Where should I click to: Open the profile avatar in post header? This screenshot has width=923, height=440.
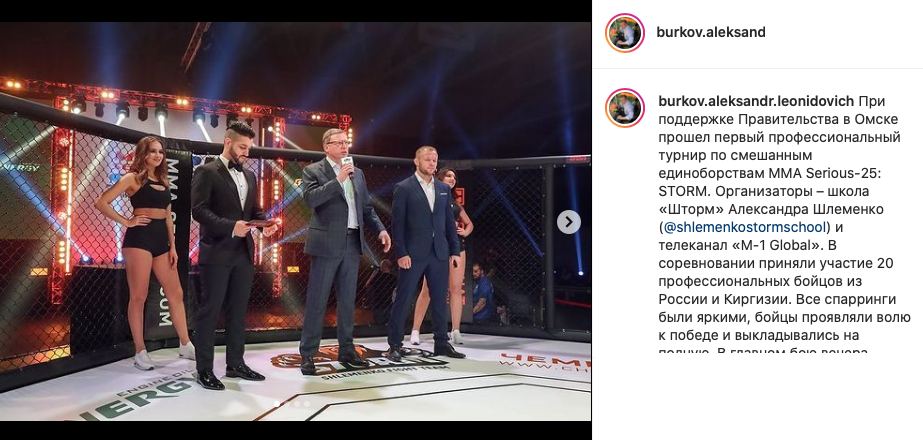pyautogui.click(x=625, y=32)
